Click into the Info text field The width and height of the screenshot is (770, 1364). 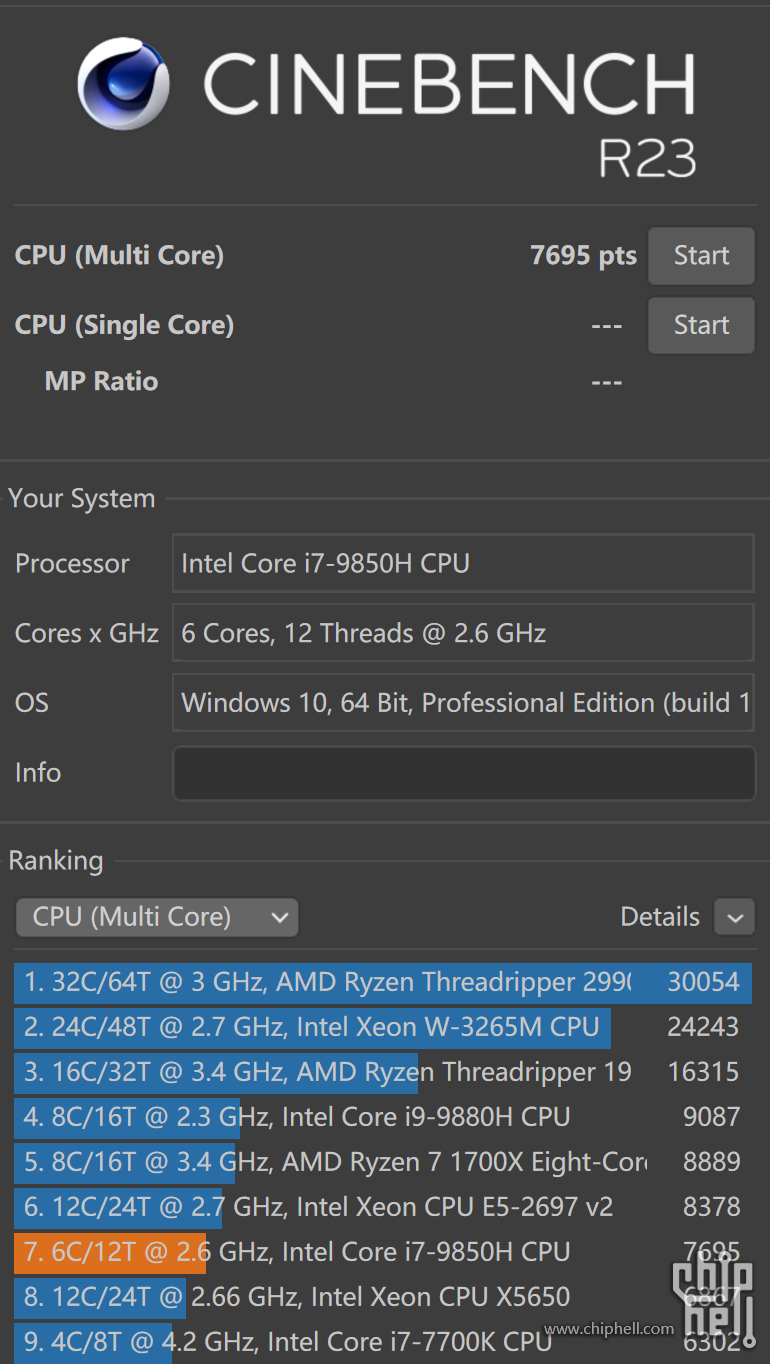click(x=464, y=773)
